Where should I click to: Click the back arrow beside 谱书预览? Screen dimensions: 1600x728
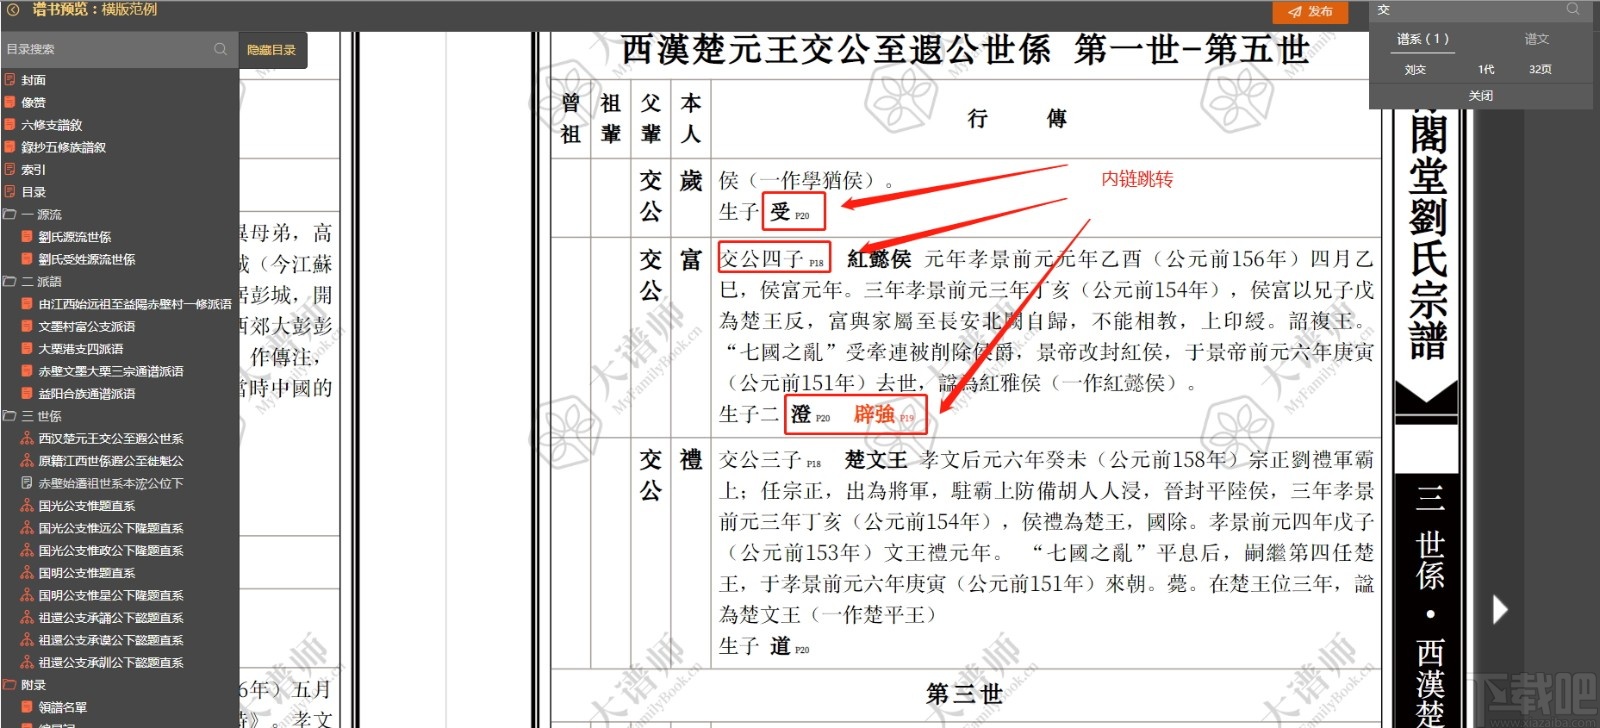pyautogui.click(x=13, y=10)
